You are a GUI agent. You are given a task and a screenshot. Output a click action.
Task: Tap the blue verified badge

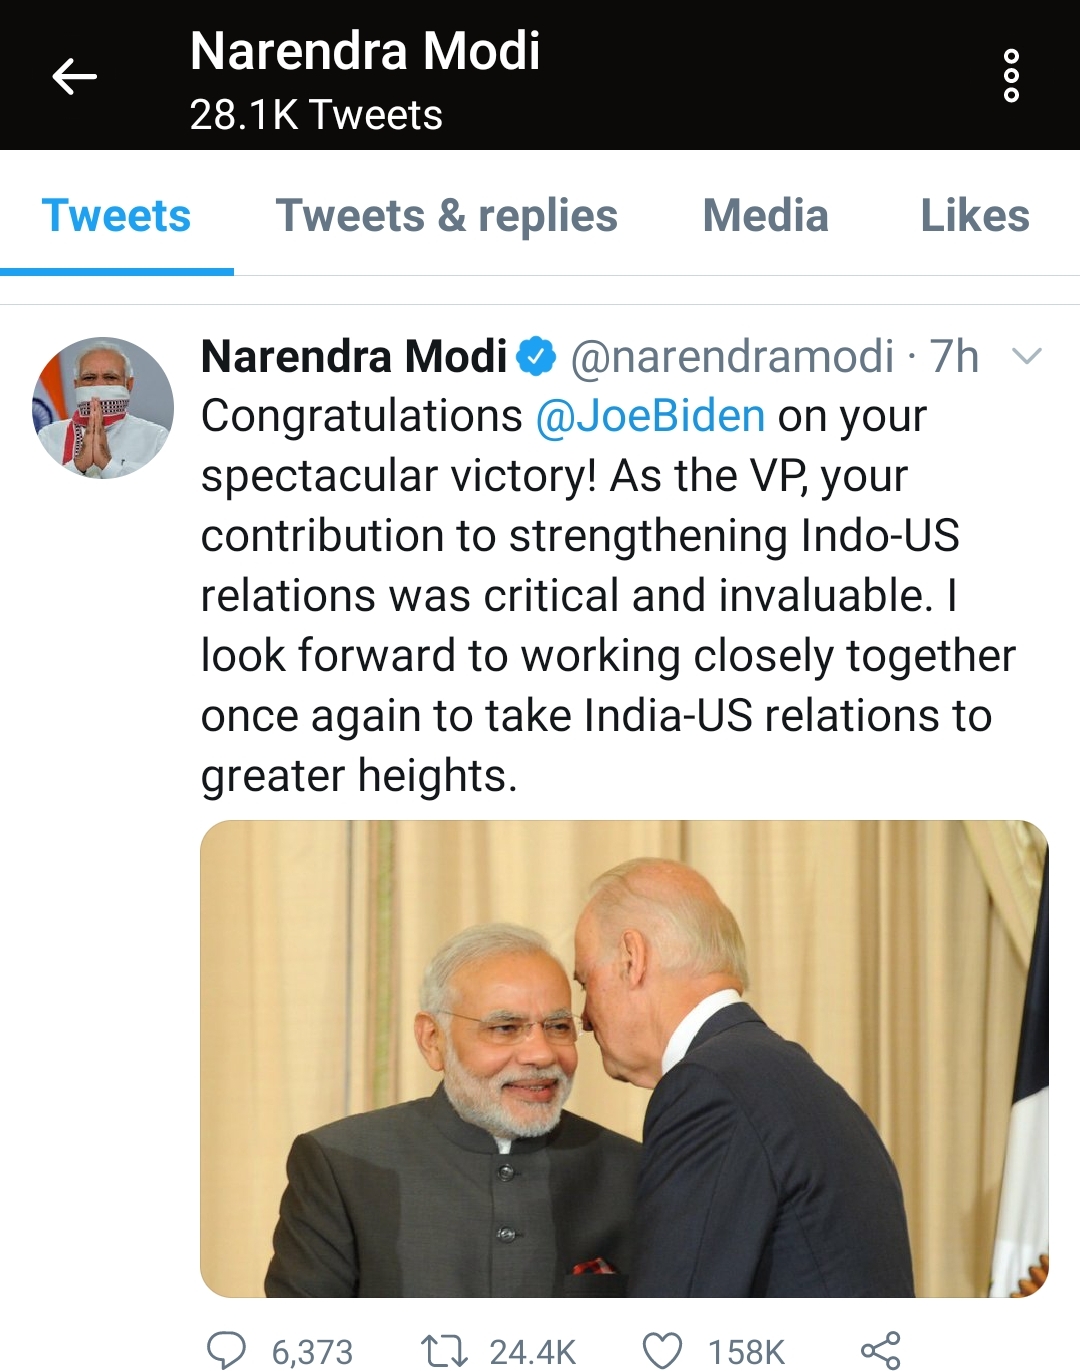tap(536, 357)
